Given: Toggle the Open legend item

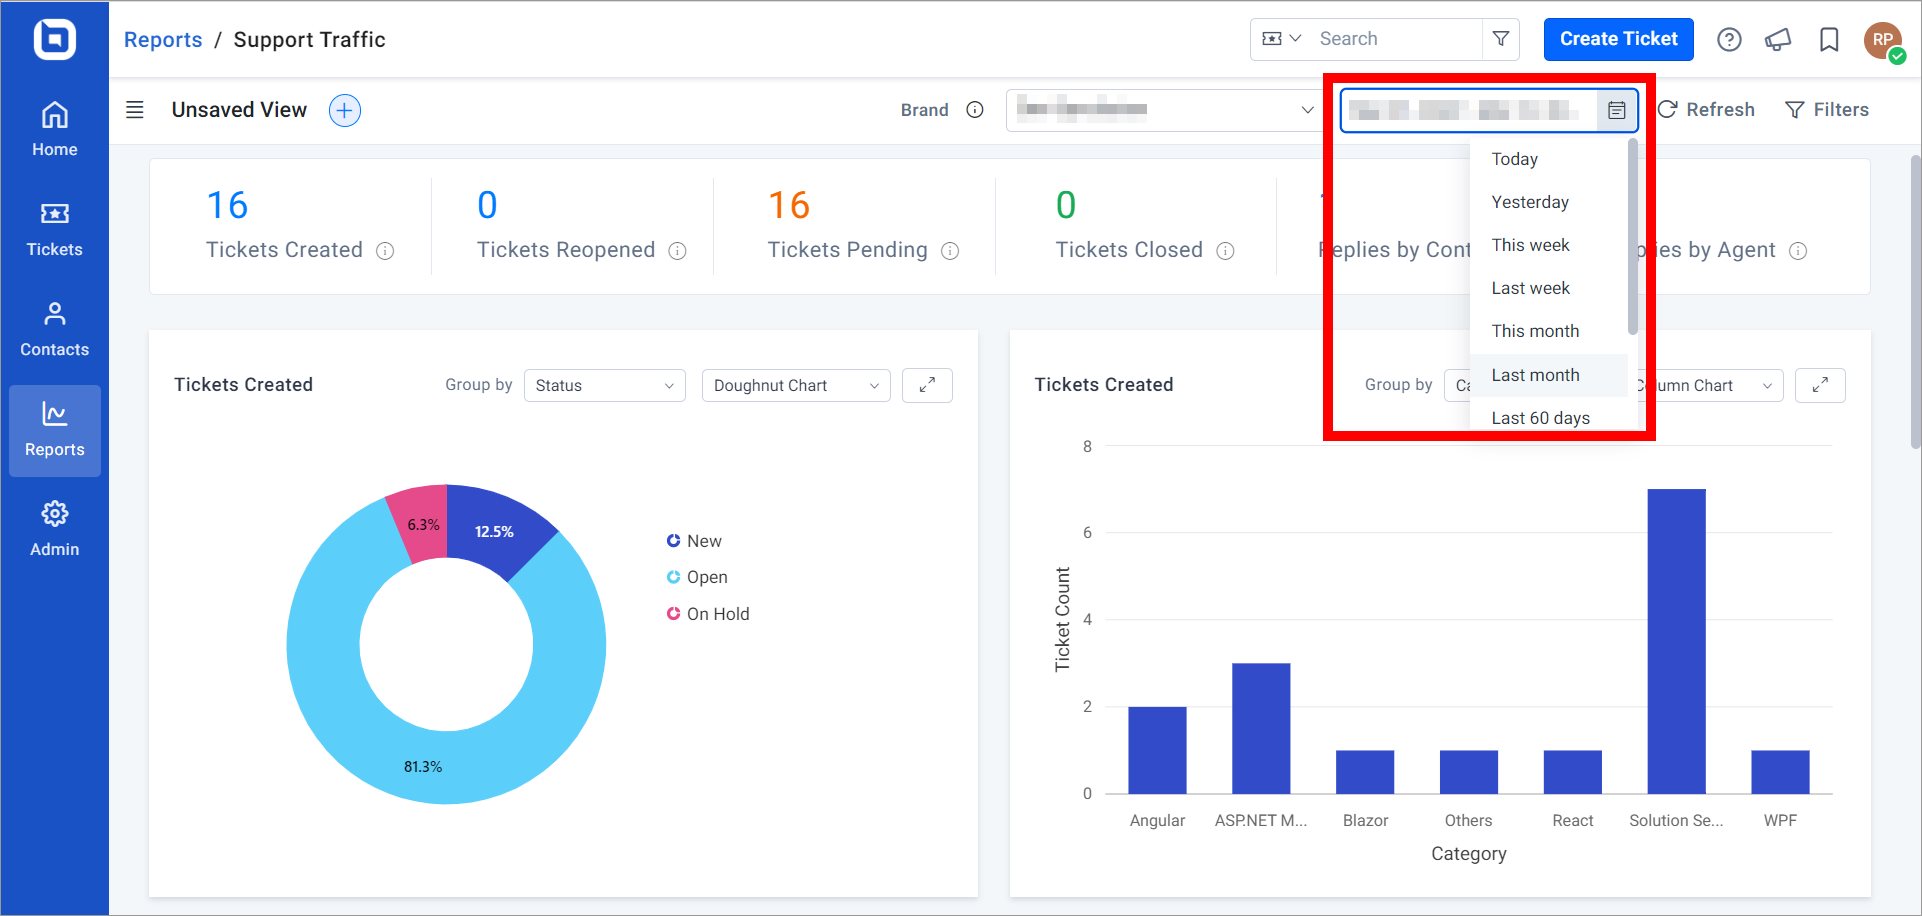Looking at the screenshot, I should tap(697, 577).
